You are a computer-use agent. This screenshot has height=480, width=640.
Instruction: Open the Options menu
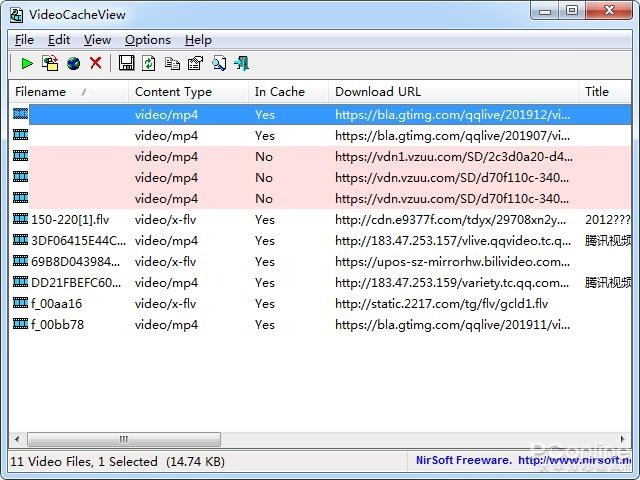click(x=147, y=40)
